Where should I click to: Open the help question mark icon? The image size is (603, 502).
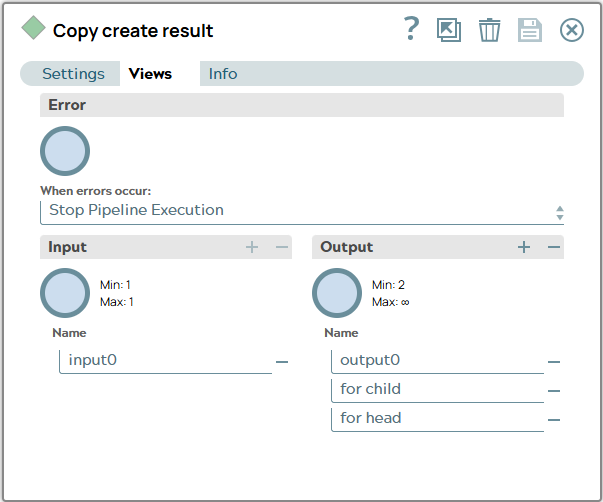pos(411,28)
